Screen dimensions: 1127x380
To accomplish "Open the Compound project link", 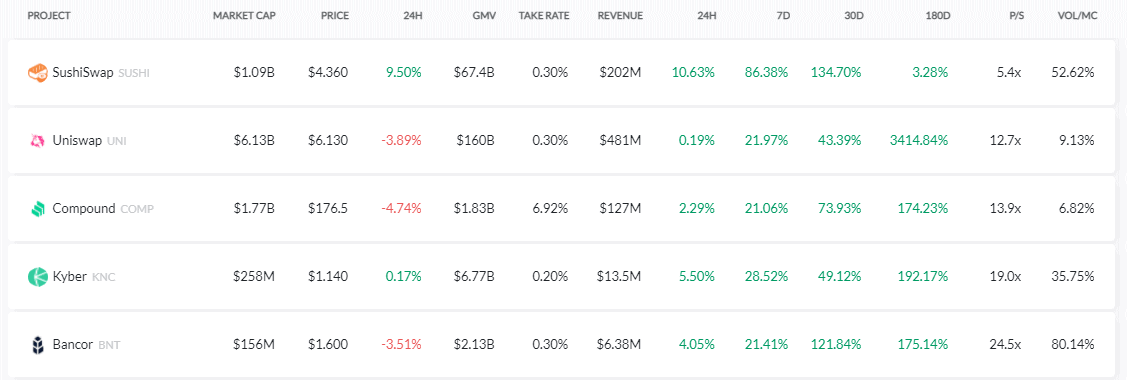I will coord(84,209).
